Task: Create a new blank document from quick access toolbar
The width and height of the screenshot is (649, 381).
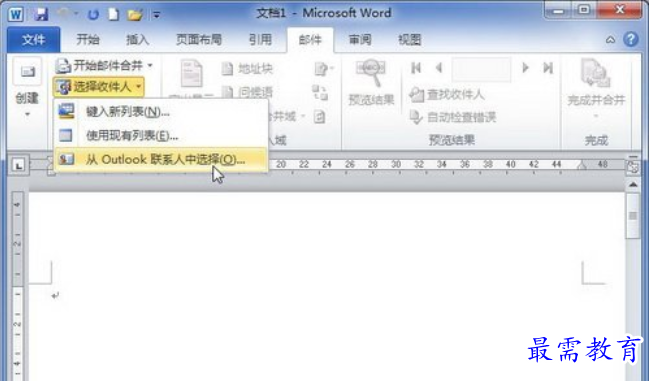Action: [x=113, y=14]
